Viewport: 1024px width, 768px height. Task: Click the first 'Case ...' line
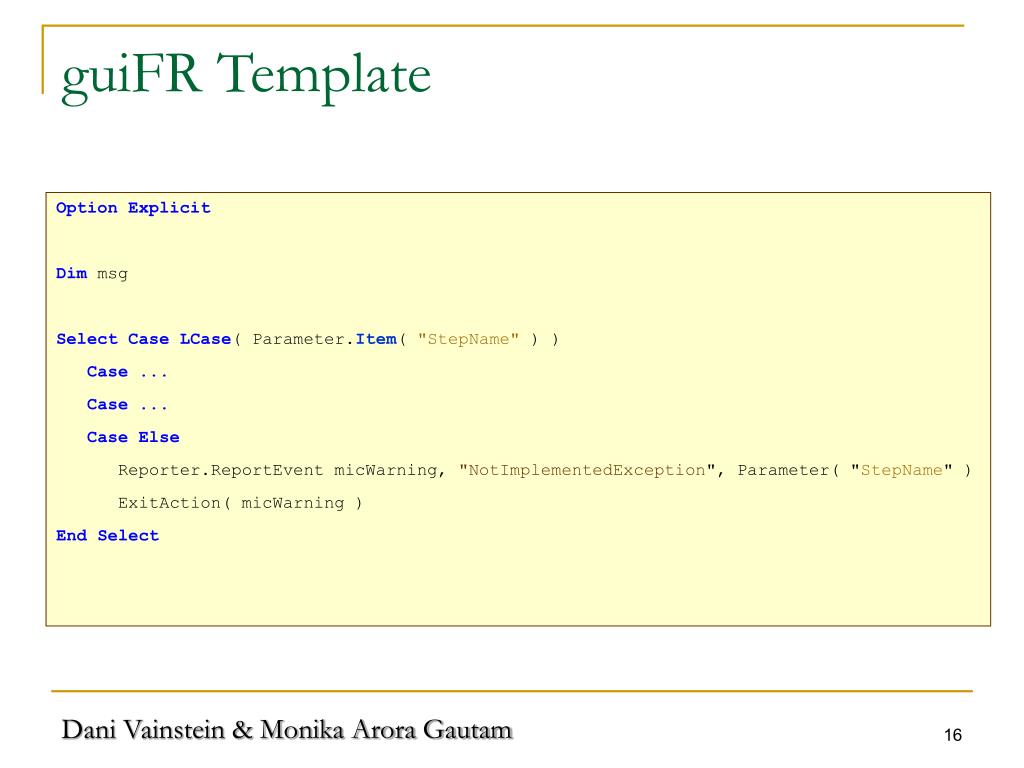[127, 372]
